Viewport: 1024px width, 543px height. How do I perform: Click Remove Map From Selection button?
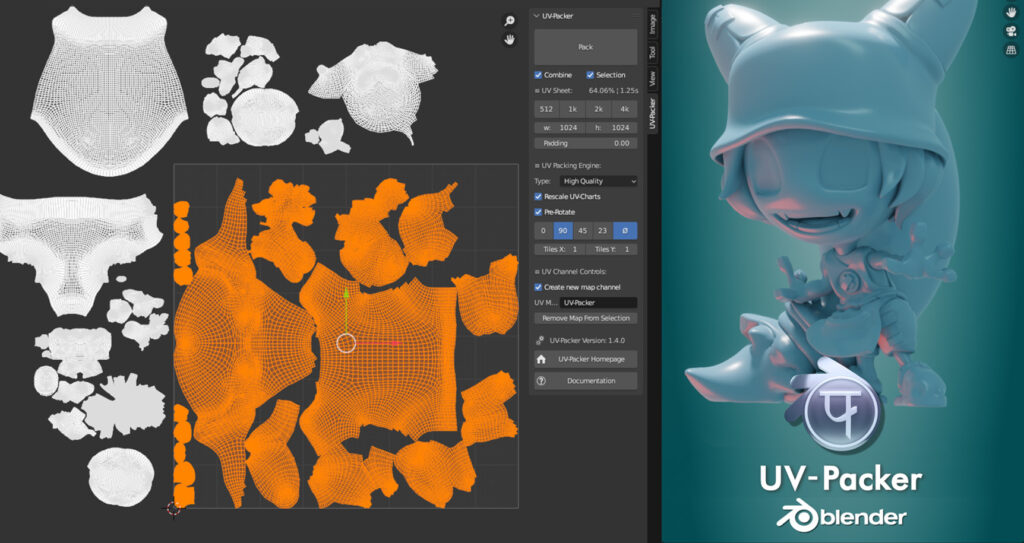586,318
